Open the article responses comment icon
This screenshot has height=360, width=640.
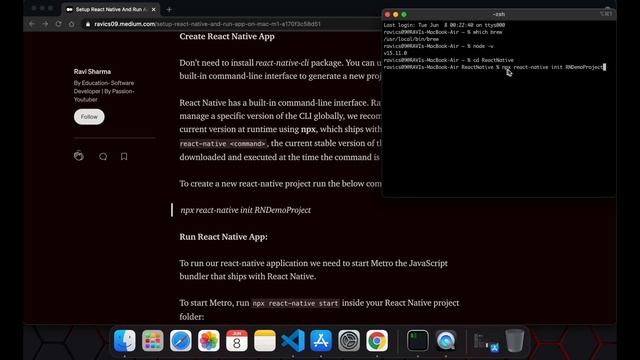click(103, 156)
